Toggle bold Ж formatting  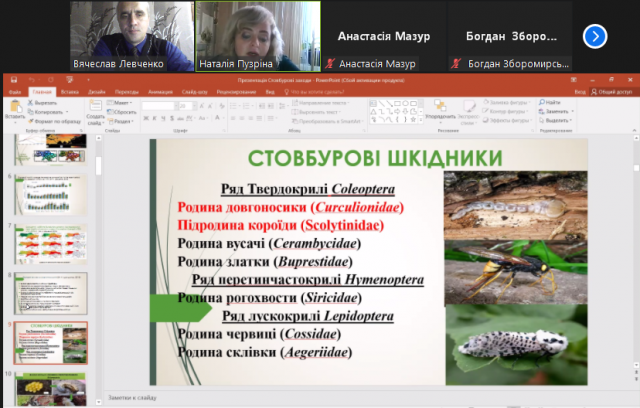[146, 118]
